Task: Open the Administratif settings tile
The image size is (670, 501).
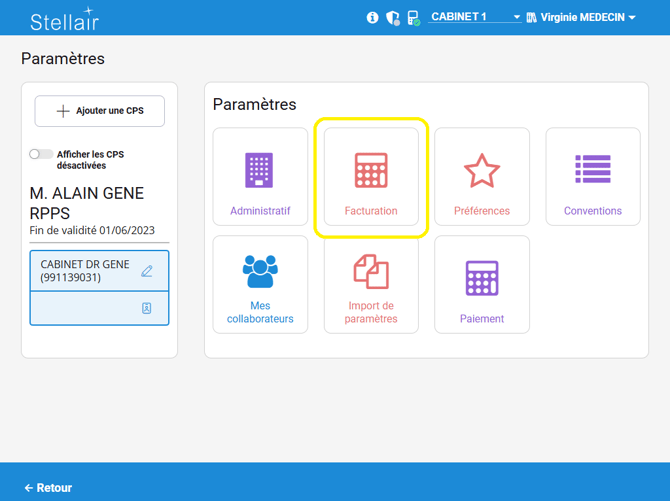Action: [260, 176]
